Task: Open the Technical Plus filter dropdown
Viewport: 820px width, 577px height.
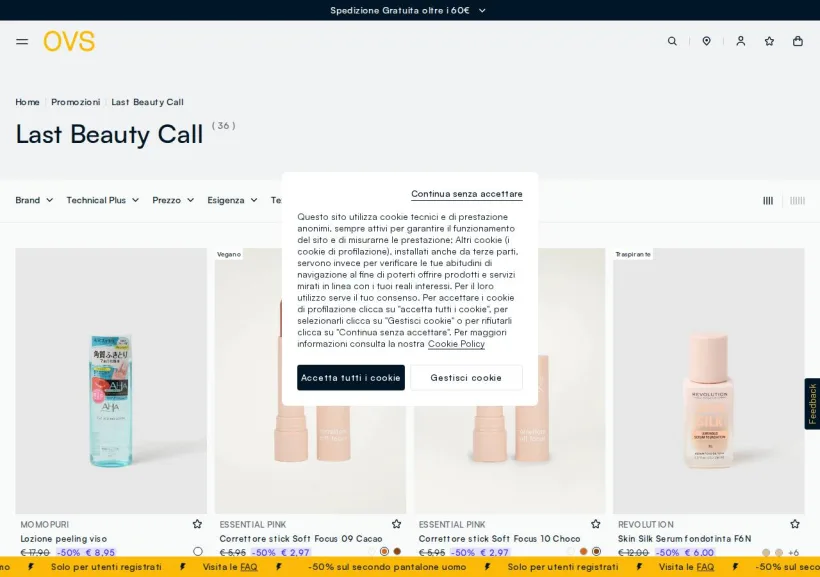Action: (x=102, y=200)
